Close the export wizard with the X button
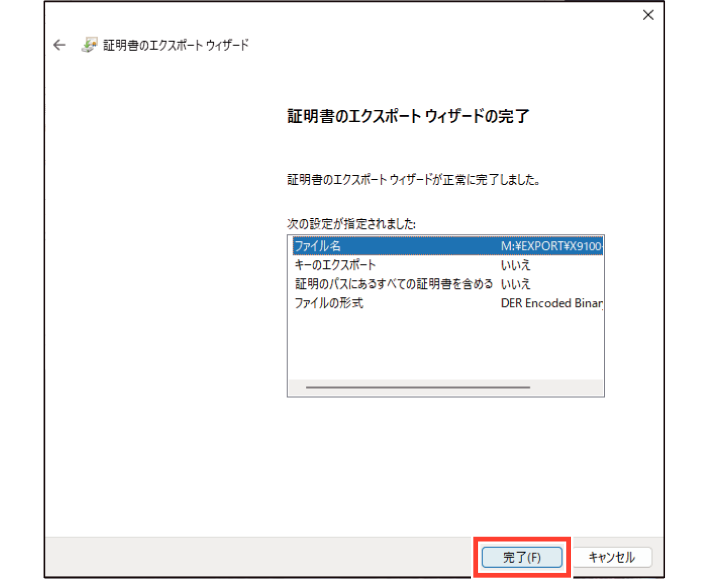Screen dimensions: 708x580 click(x=648, y=15)
